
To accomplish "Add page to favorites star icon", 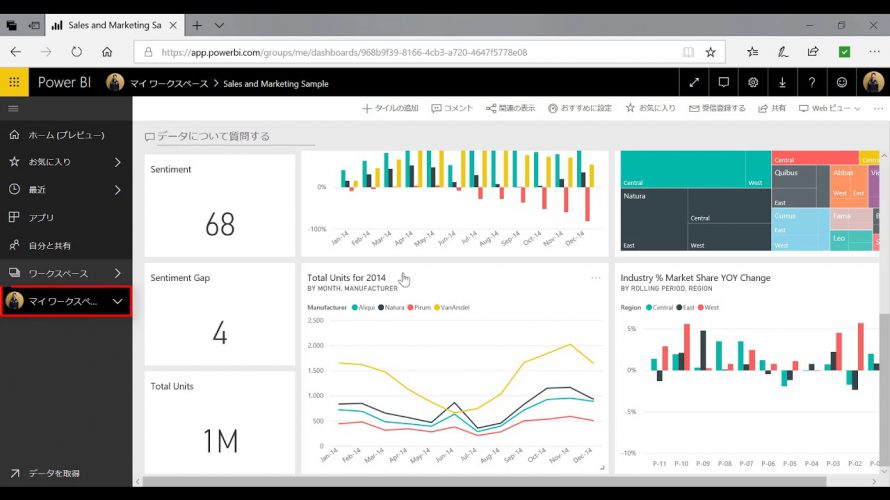I will [x=710, y=52].
